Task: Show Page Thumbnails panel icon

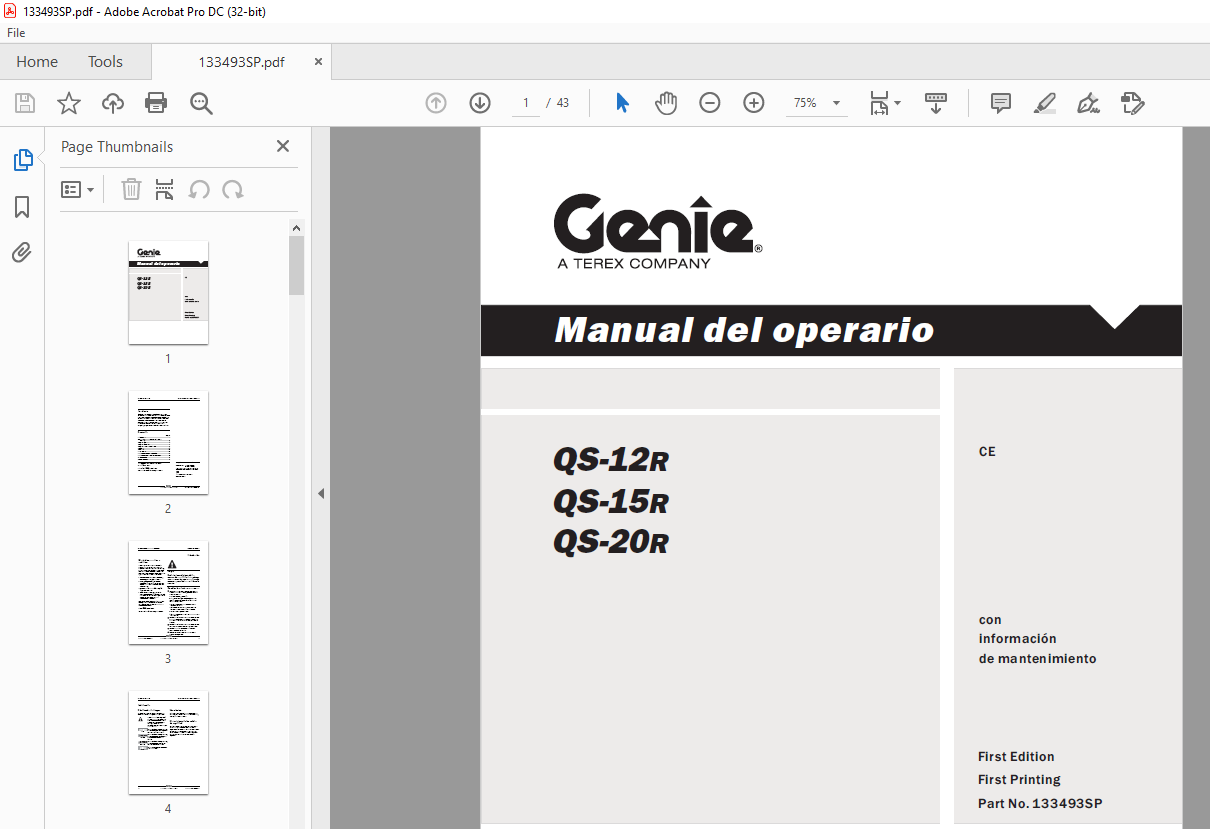Action: coord(22,160)
